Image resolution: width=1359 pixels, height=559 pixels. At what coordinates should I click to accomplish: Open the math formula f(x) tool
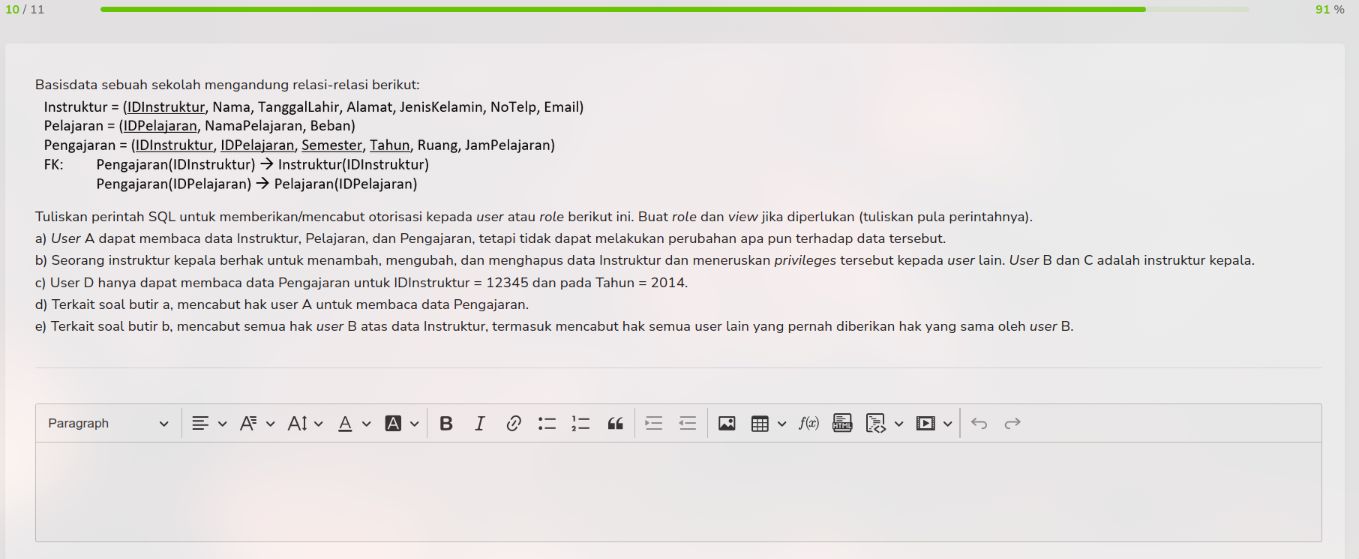click(809, 424)
